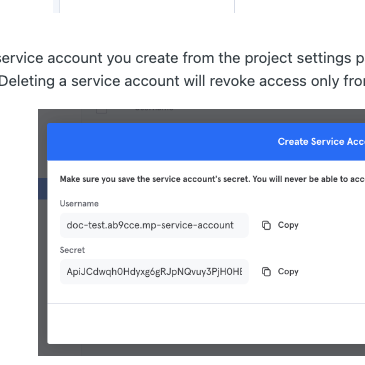Image resolution: width=365 pixels, height=365 pixels.
Task: Click the copy icon next to Secret field
Action: pos(266,272)
